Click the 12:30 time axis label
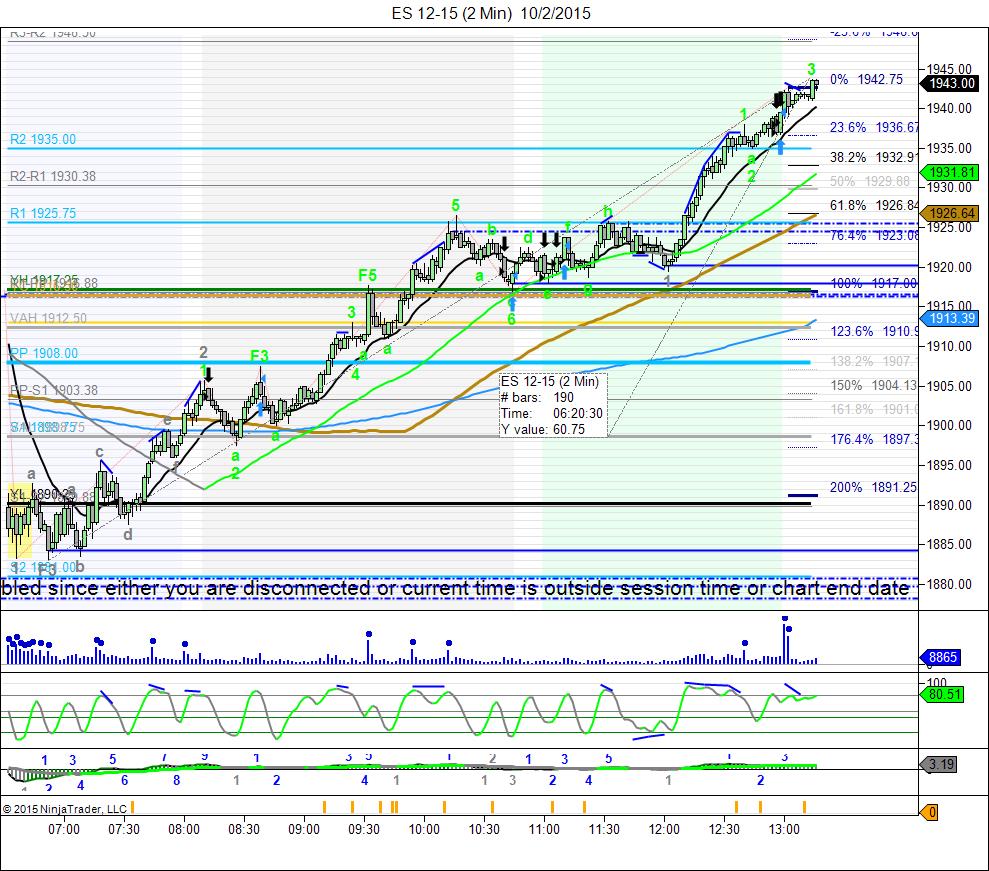The height and width of the screenshot is (871, 989). click(723, 829)
